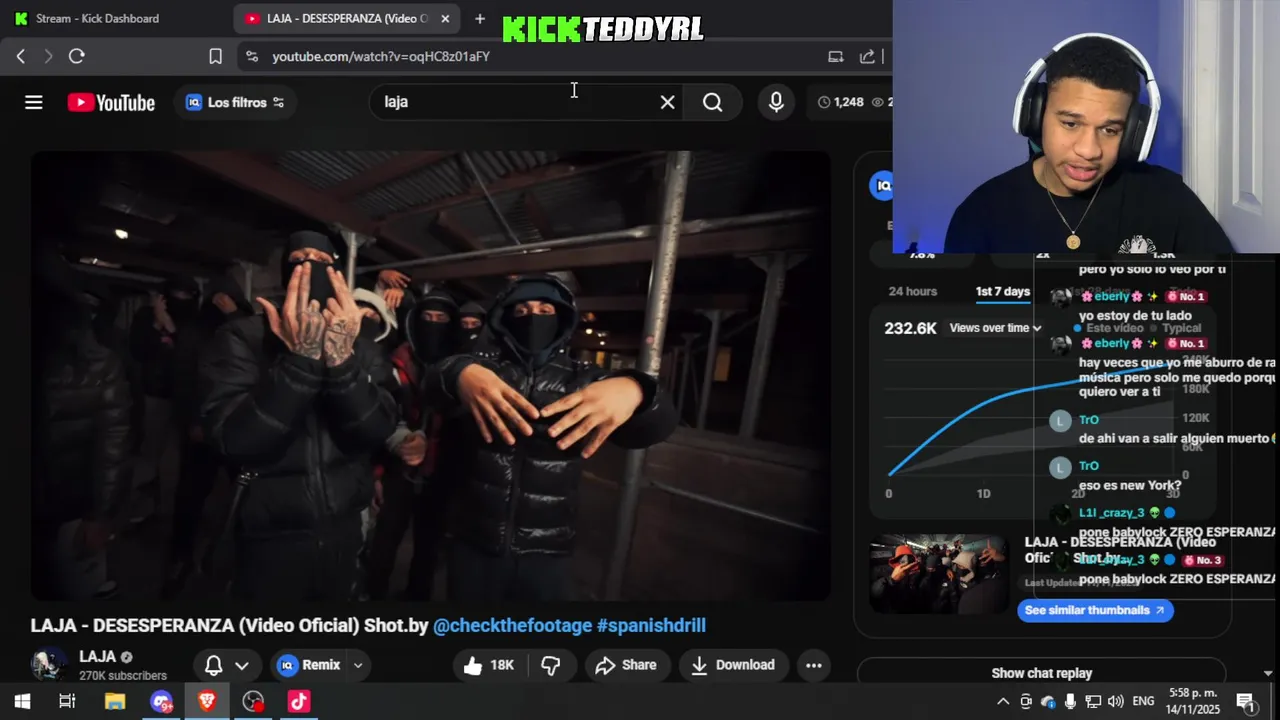Open the notification center icon
This screenshot has height=720, width=1280.
(x=1246, y=701)
